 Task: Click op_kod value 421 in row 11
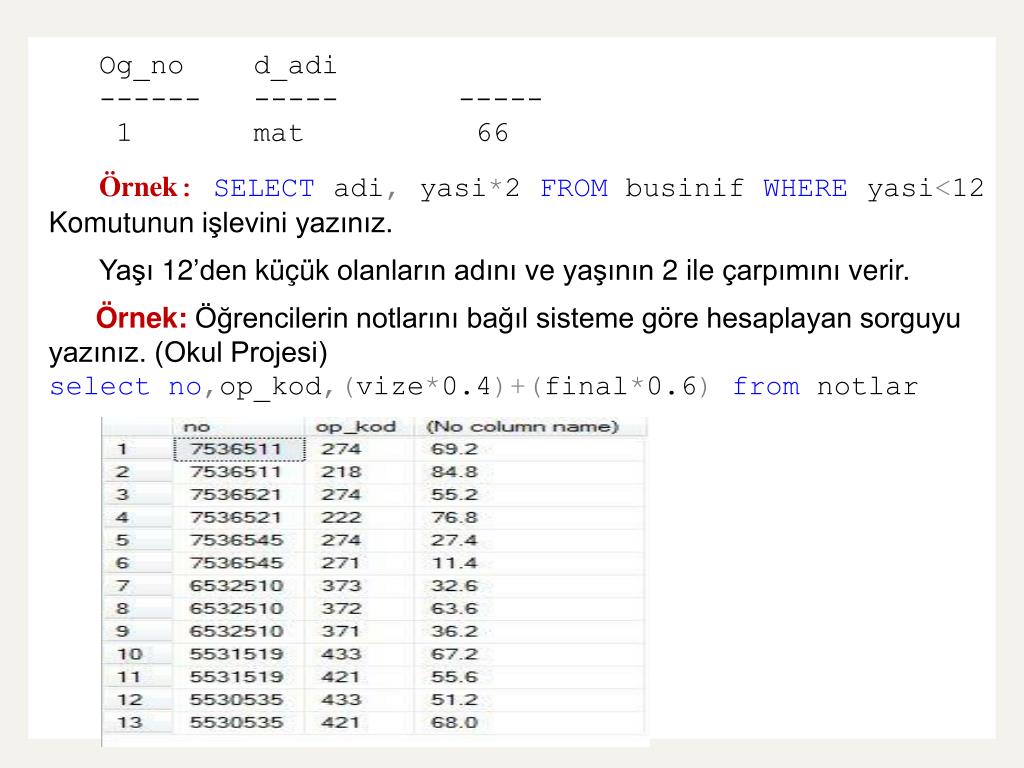[341, 677]
